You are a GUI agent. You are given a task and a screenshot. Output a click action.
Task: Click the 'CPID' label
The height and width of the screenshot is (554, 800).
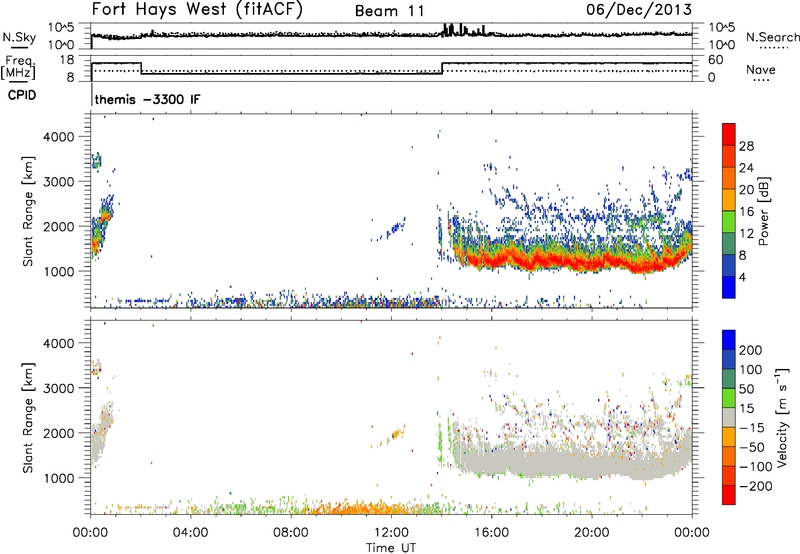coord(22,95)
